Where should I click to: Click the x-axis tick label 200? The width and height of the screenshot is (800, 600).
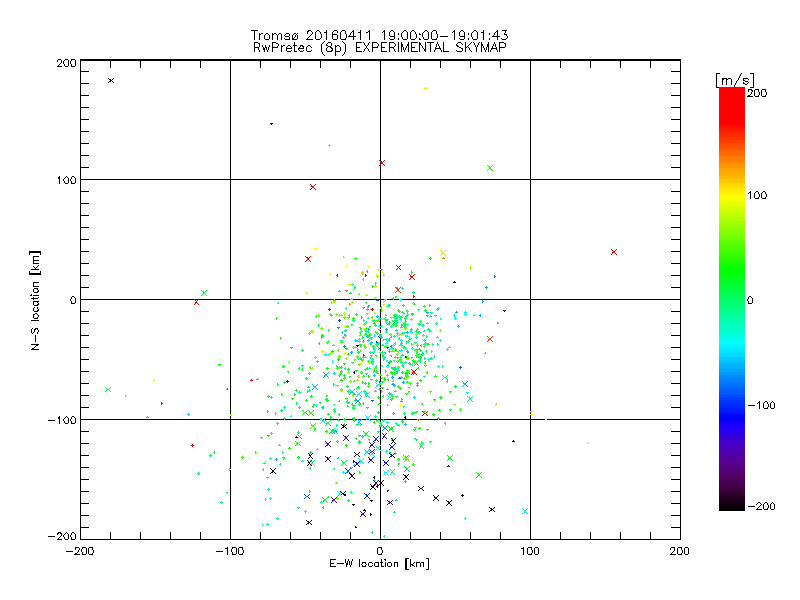[680, 551]
